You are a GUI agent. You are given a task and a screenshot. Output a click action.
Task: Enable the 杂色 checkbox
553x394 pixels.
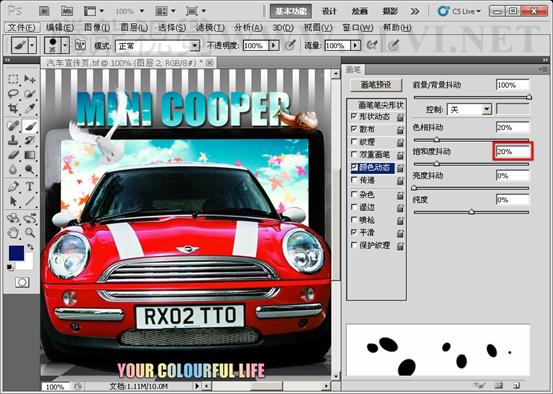point(354,194)
